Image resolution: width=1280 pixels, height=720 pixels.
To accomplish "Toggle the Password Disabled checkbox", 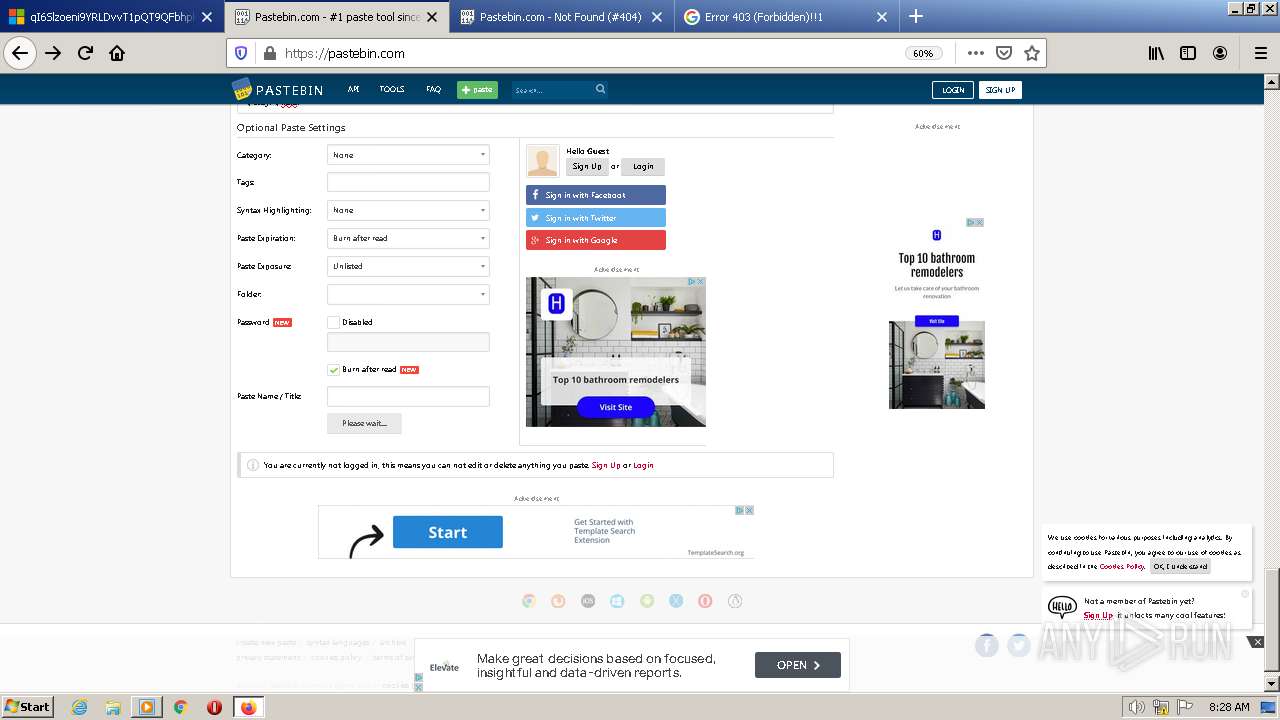I will 333,322.
